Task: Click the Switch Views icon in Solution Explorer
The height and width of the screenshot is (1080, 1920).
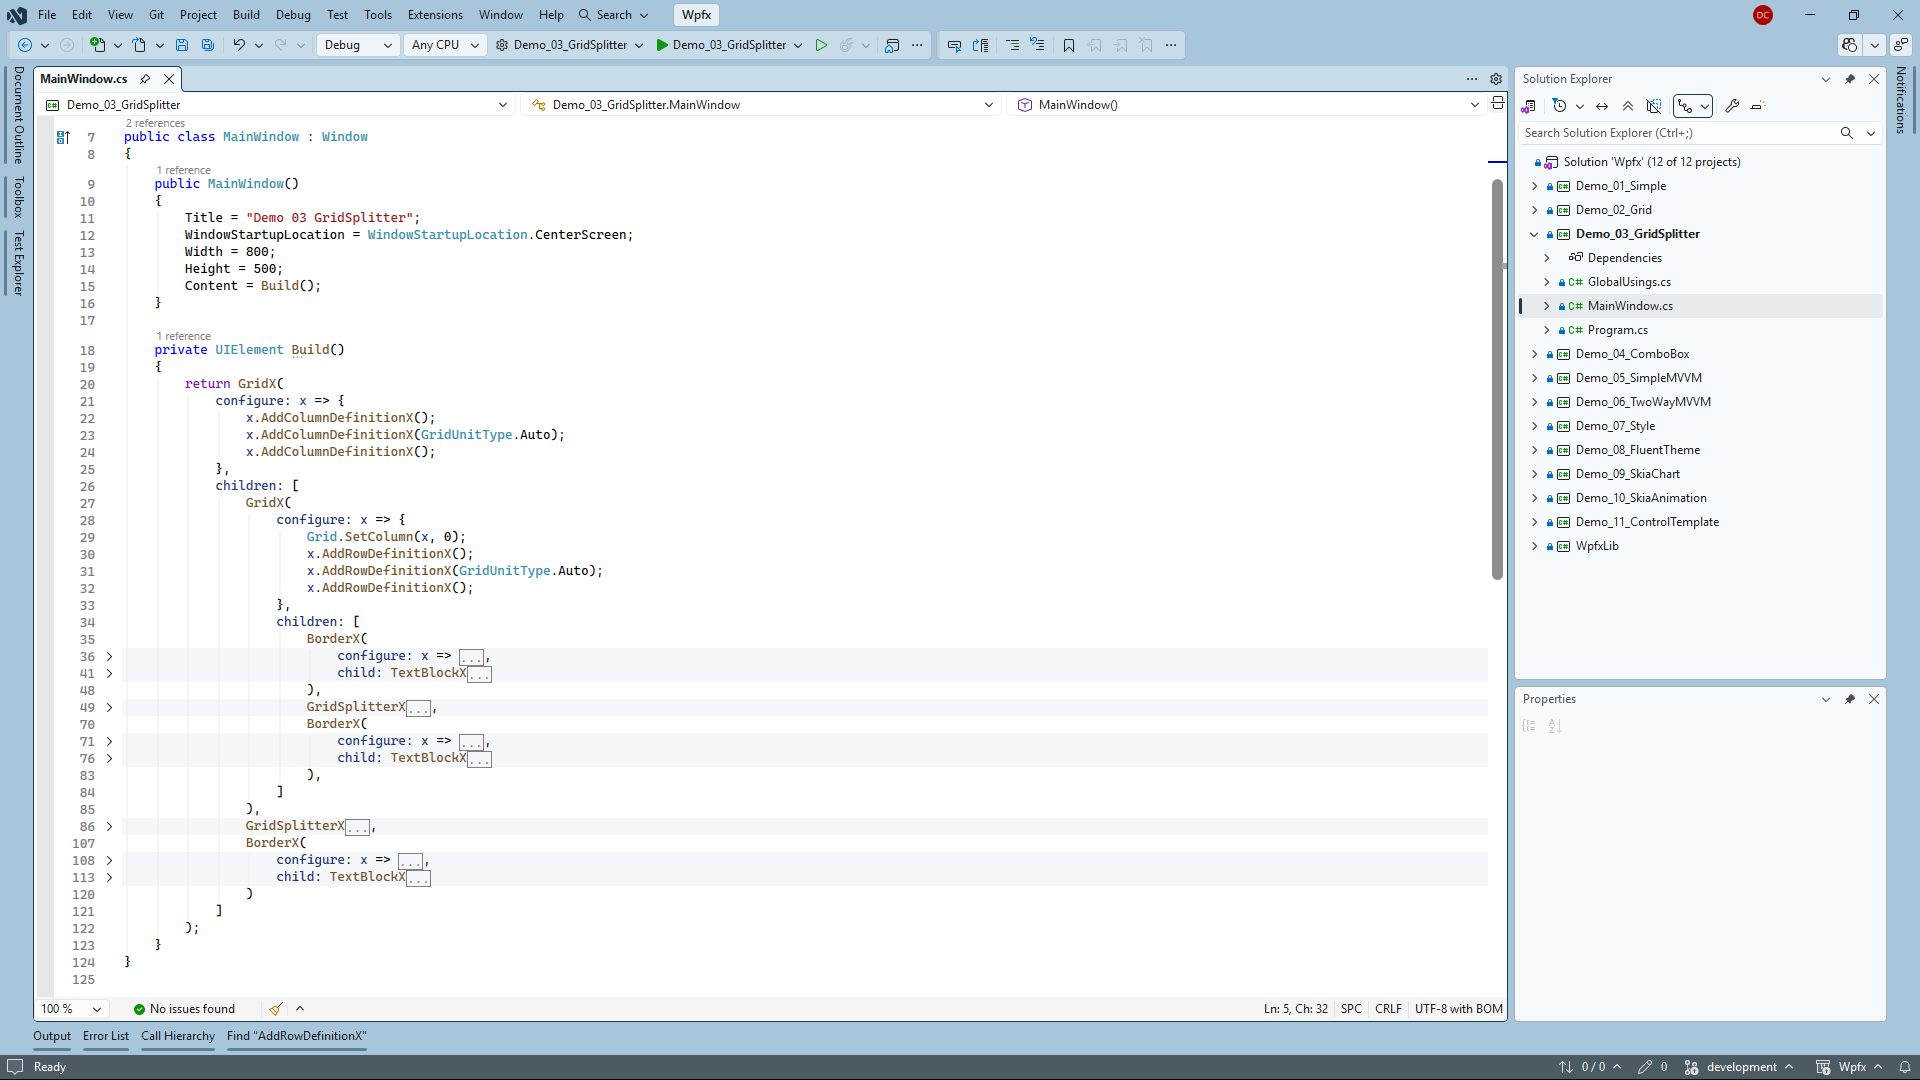Action: pos(1529,106)
